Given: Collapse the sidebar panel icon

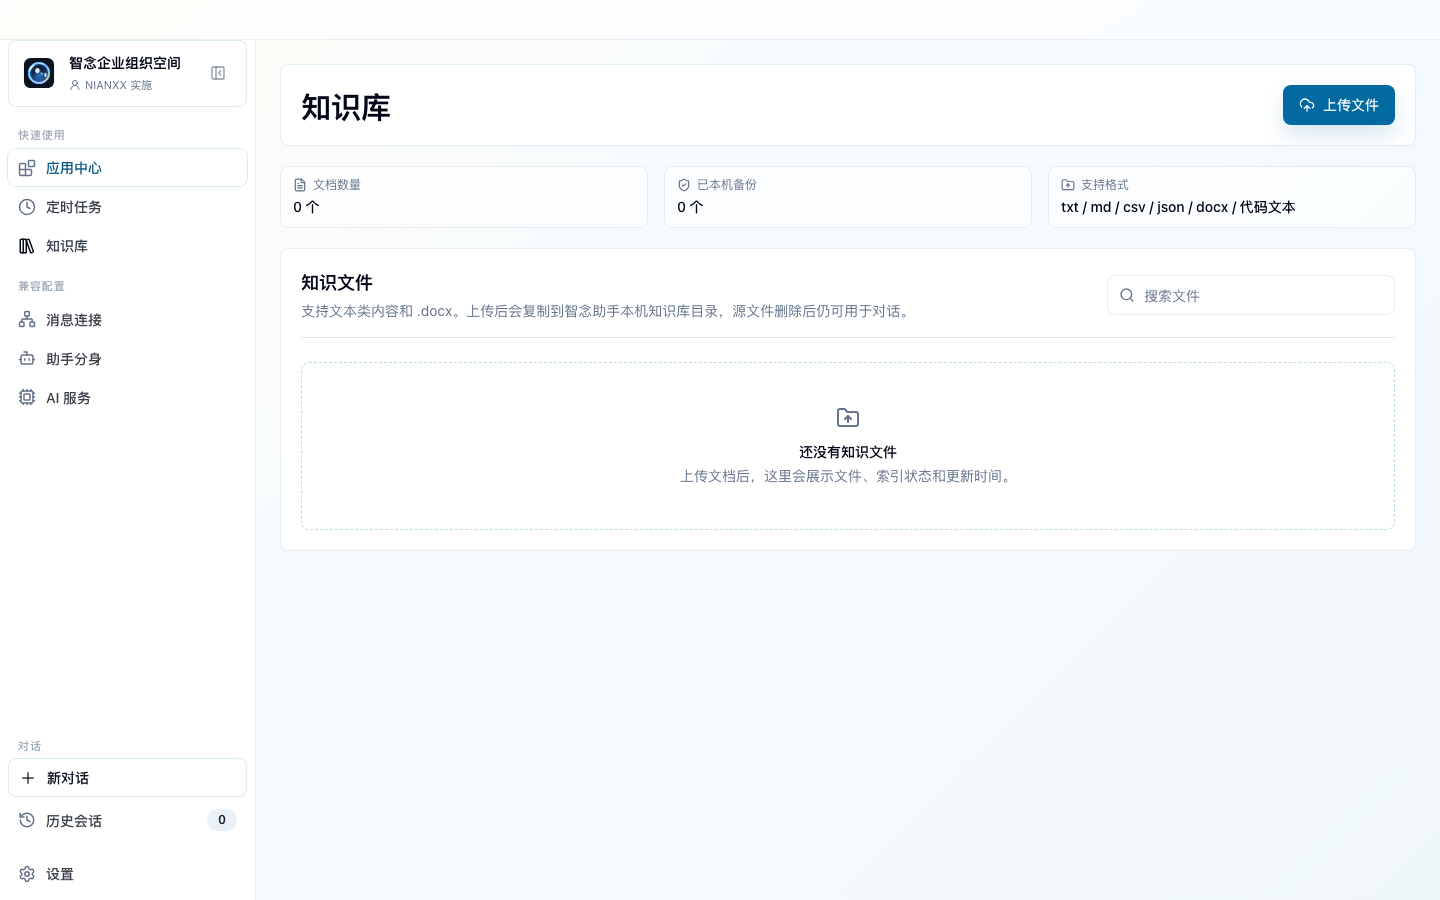Looking at the screenshot, I should tap(218, 73).
